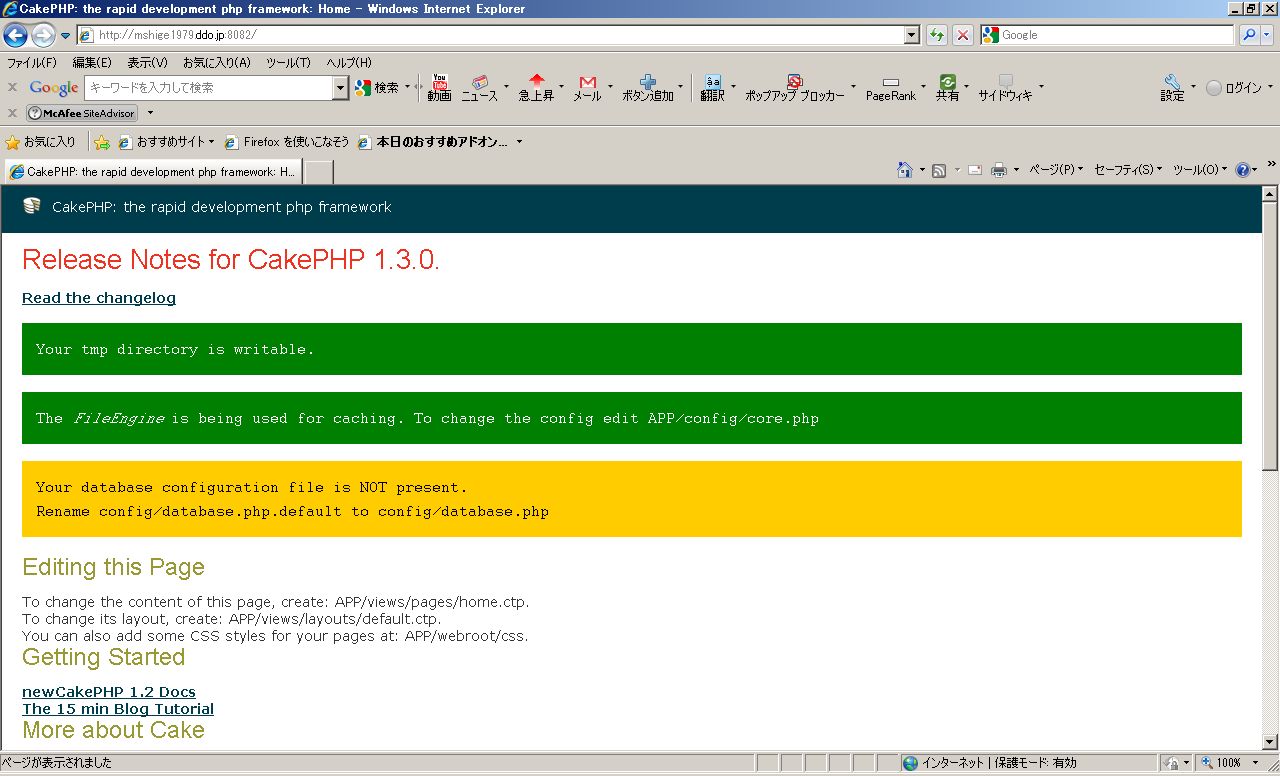Open the サイドウィキ Sidewiki button
The image size is (1280, 776).
pyautogui.click(x=1006, y=88)
